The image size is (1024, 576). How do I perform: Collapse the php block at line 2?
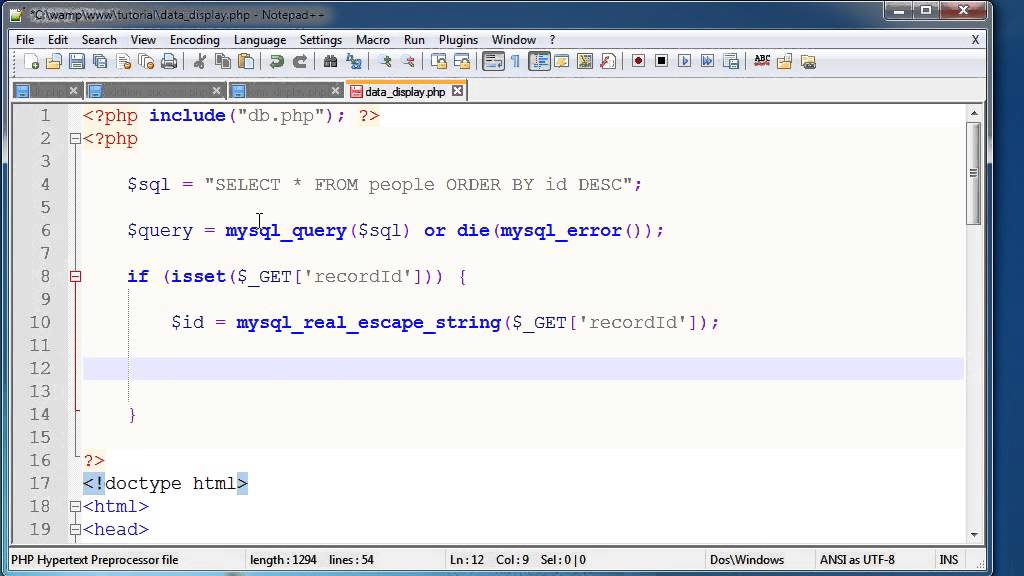click(75, 138)
